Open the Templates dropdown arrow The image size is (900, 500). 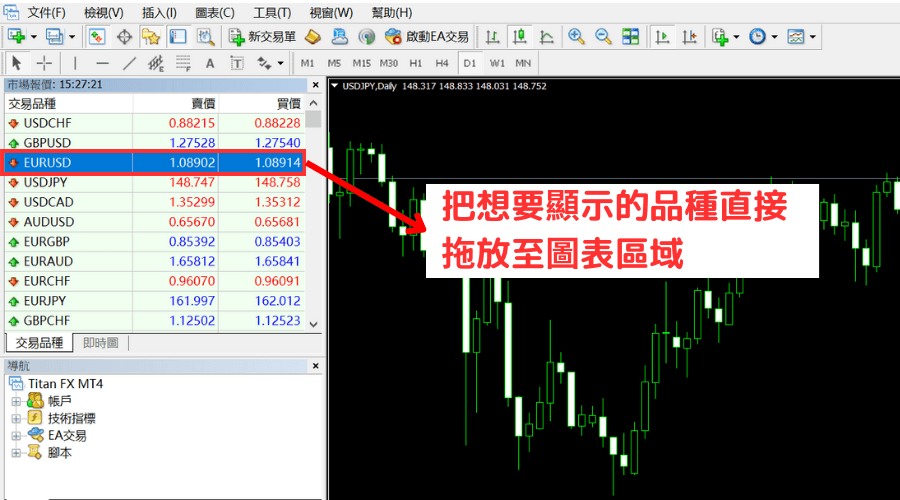813,37
